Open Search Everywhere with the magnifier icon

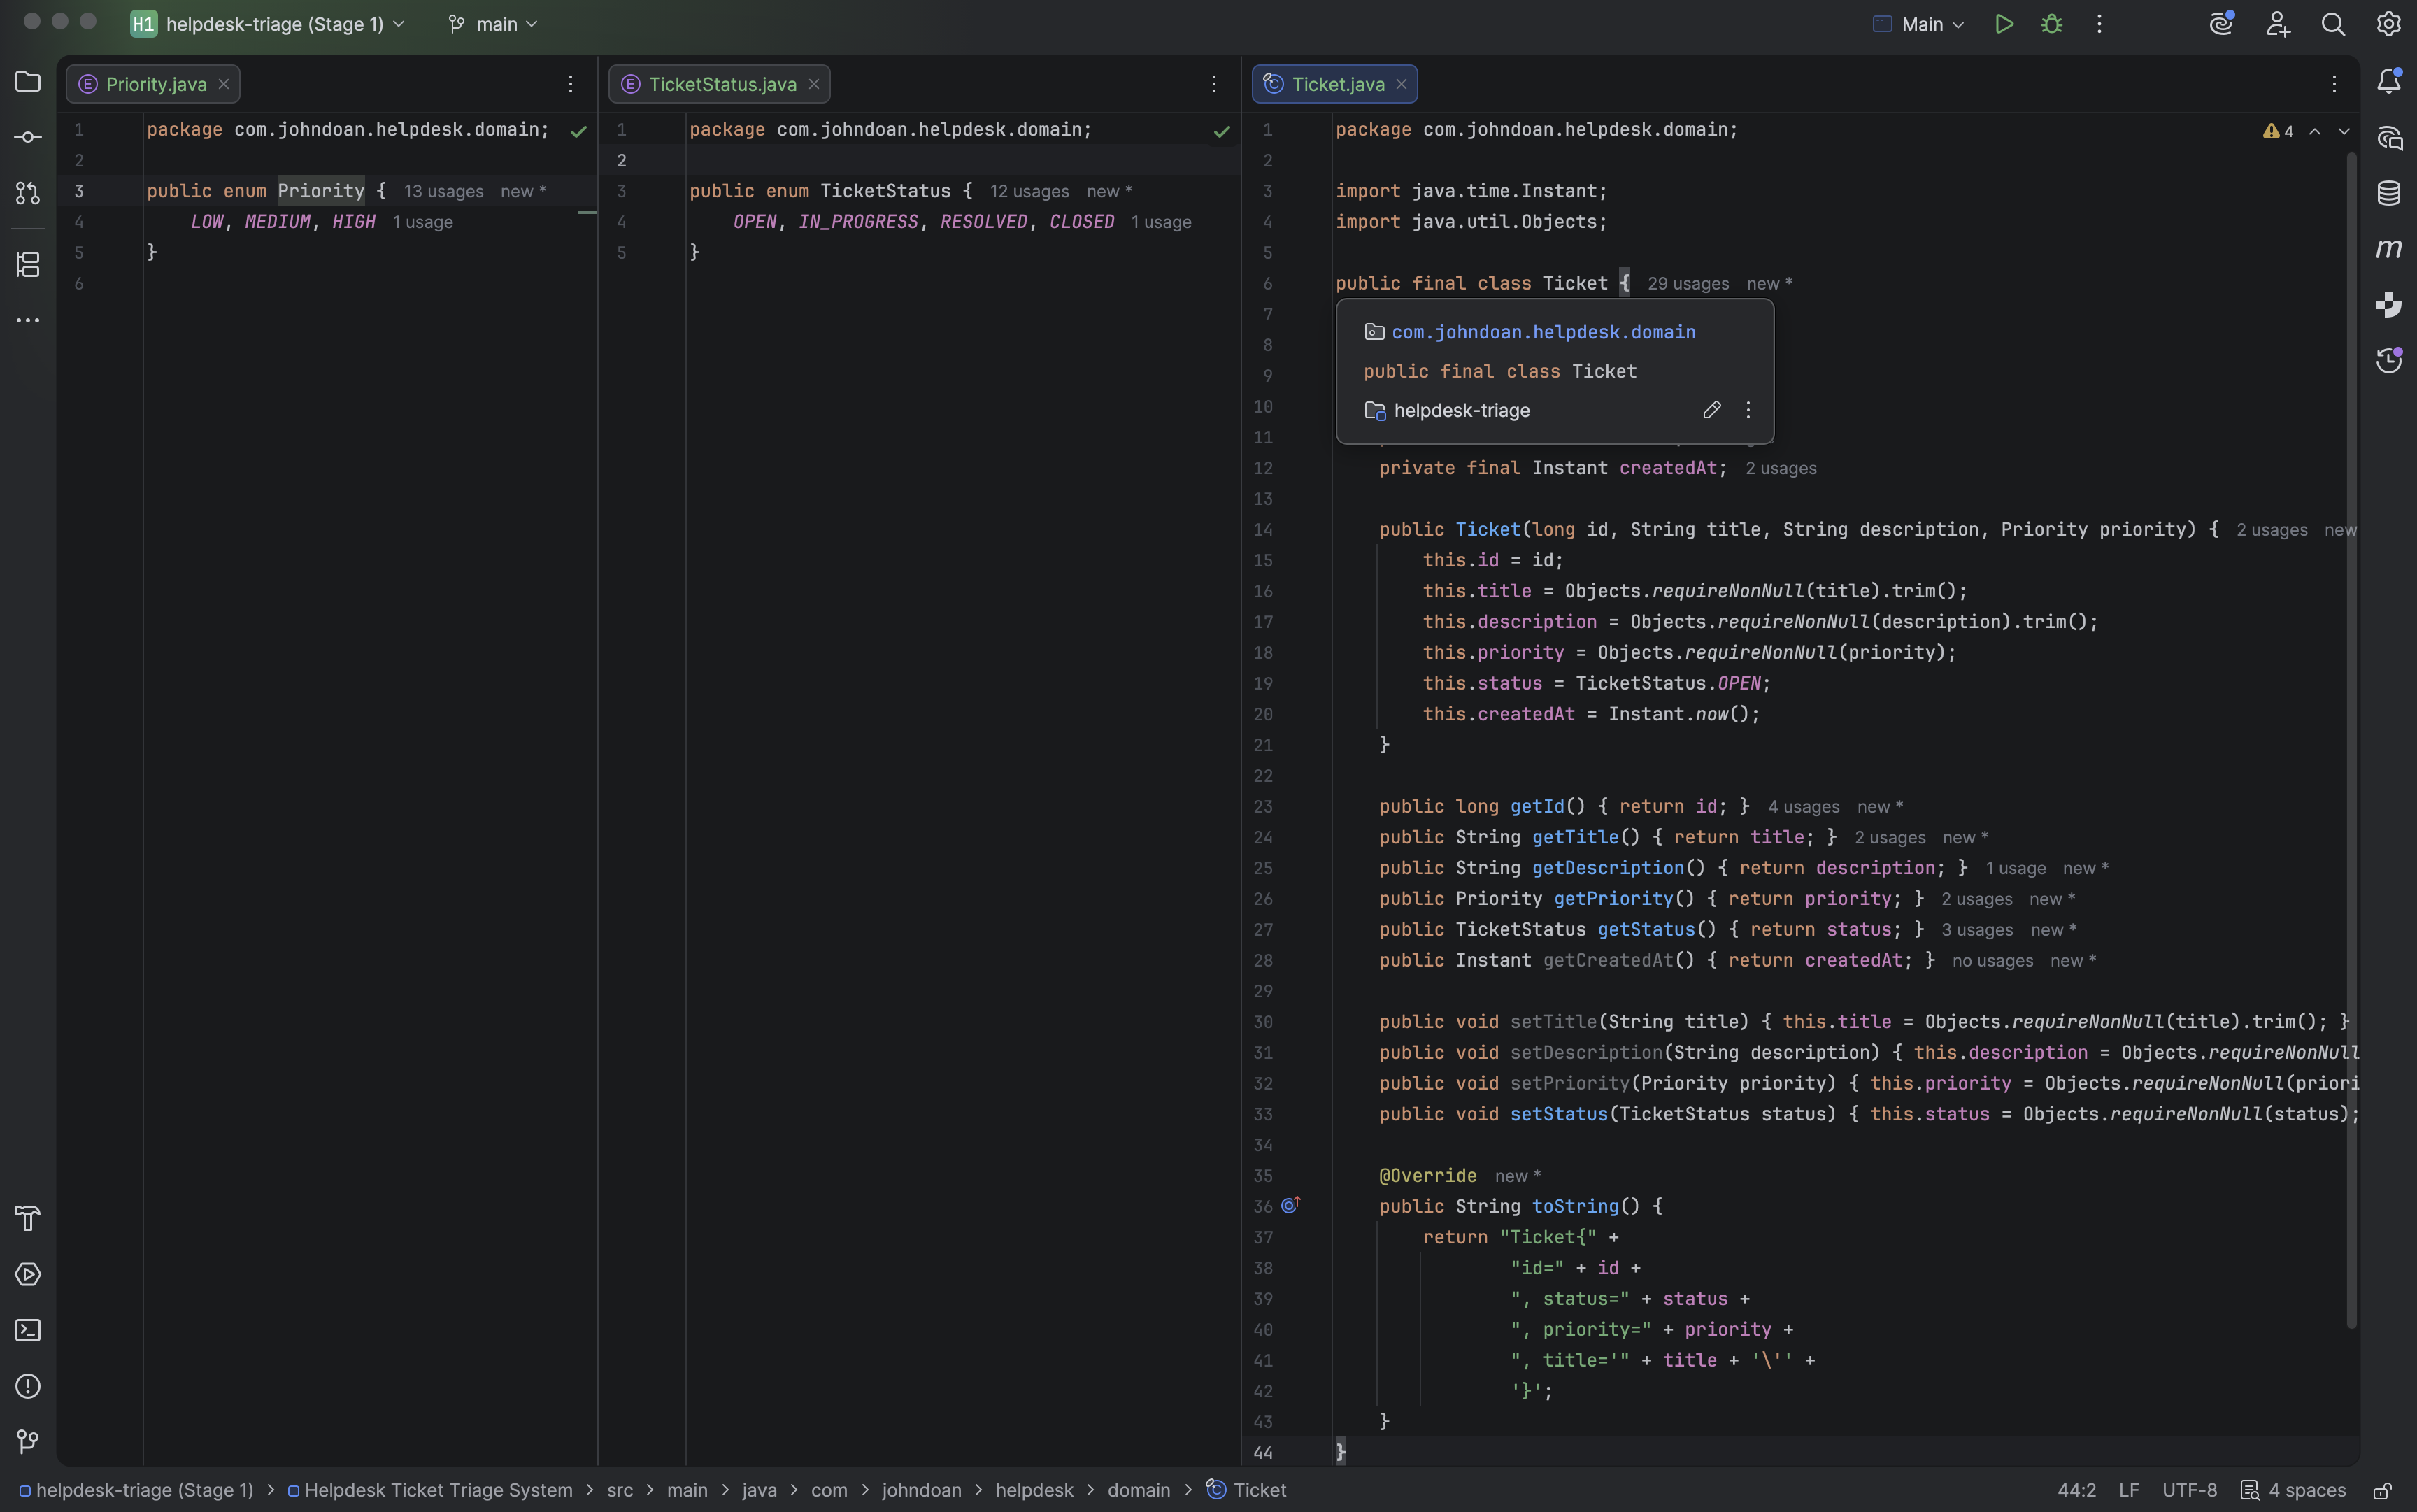(2334, 23)
